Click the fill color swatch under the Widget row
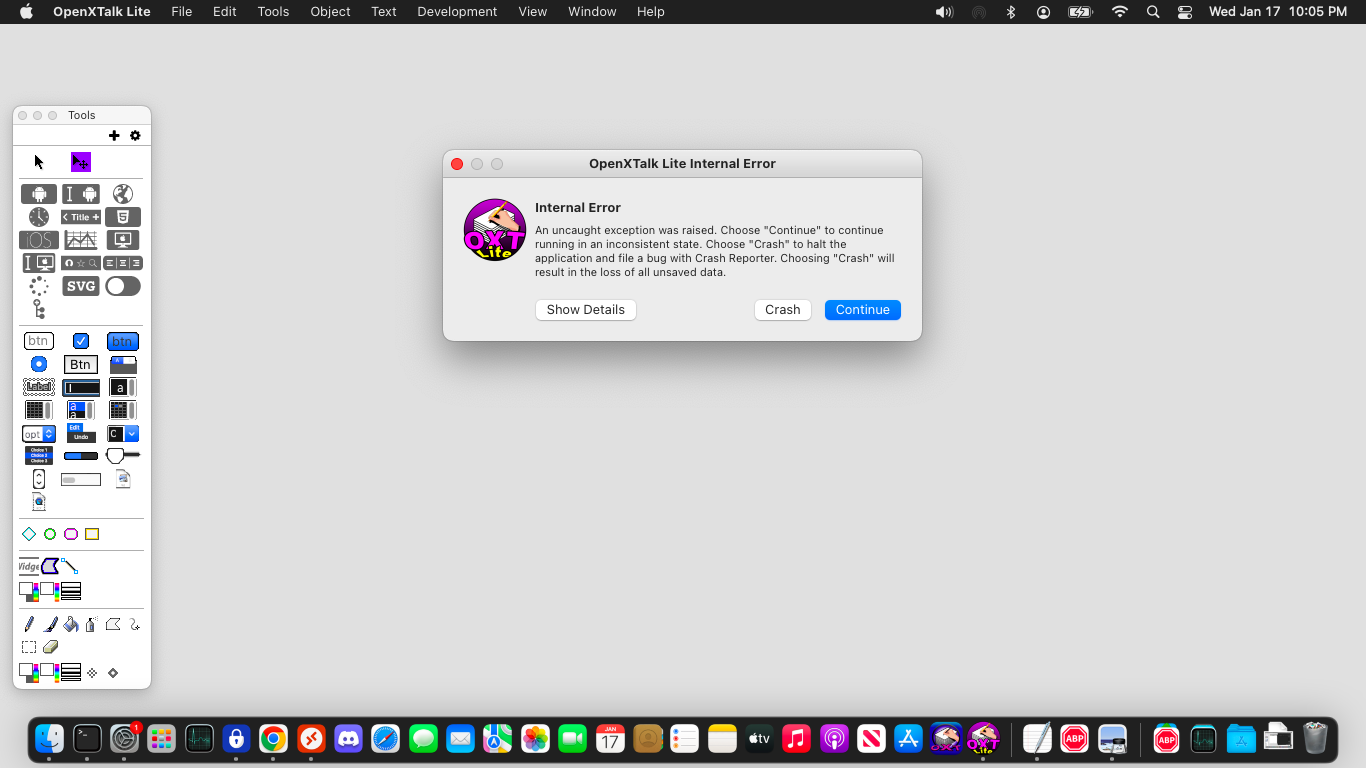The image size is (1366, 768). click(29, 591)
